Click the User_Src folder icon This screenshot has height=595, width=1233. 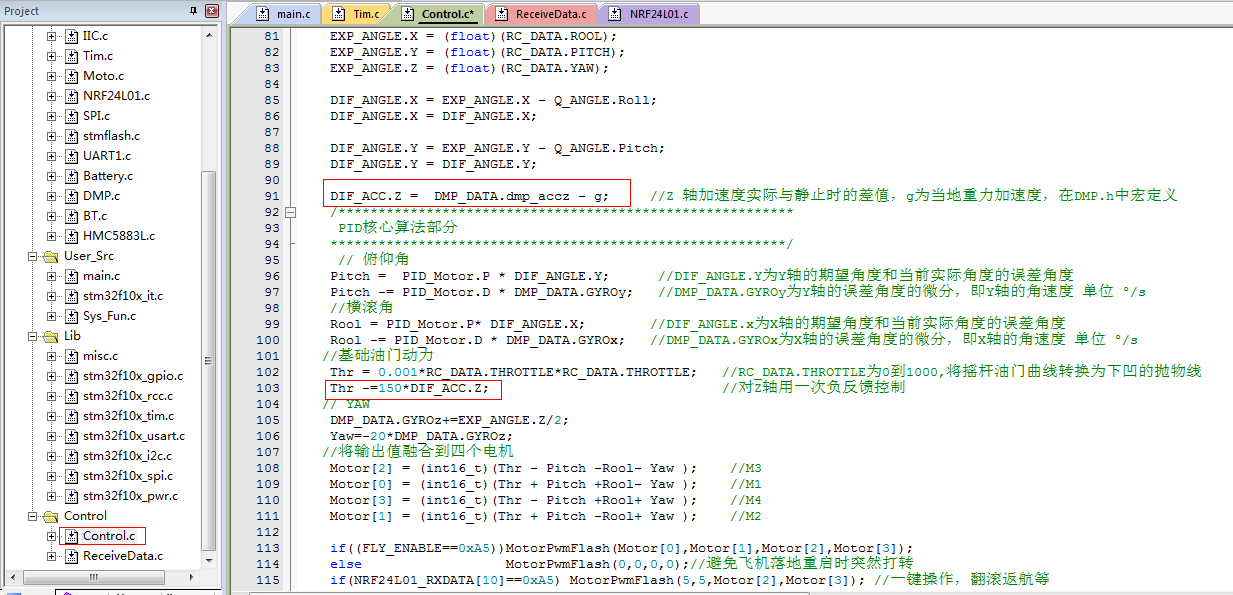click(51, 256)
